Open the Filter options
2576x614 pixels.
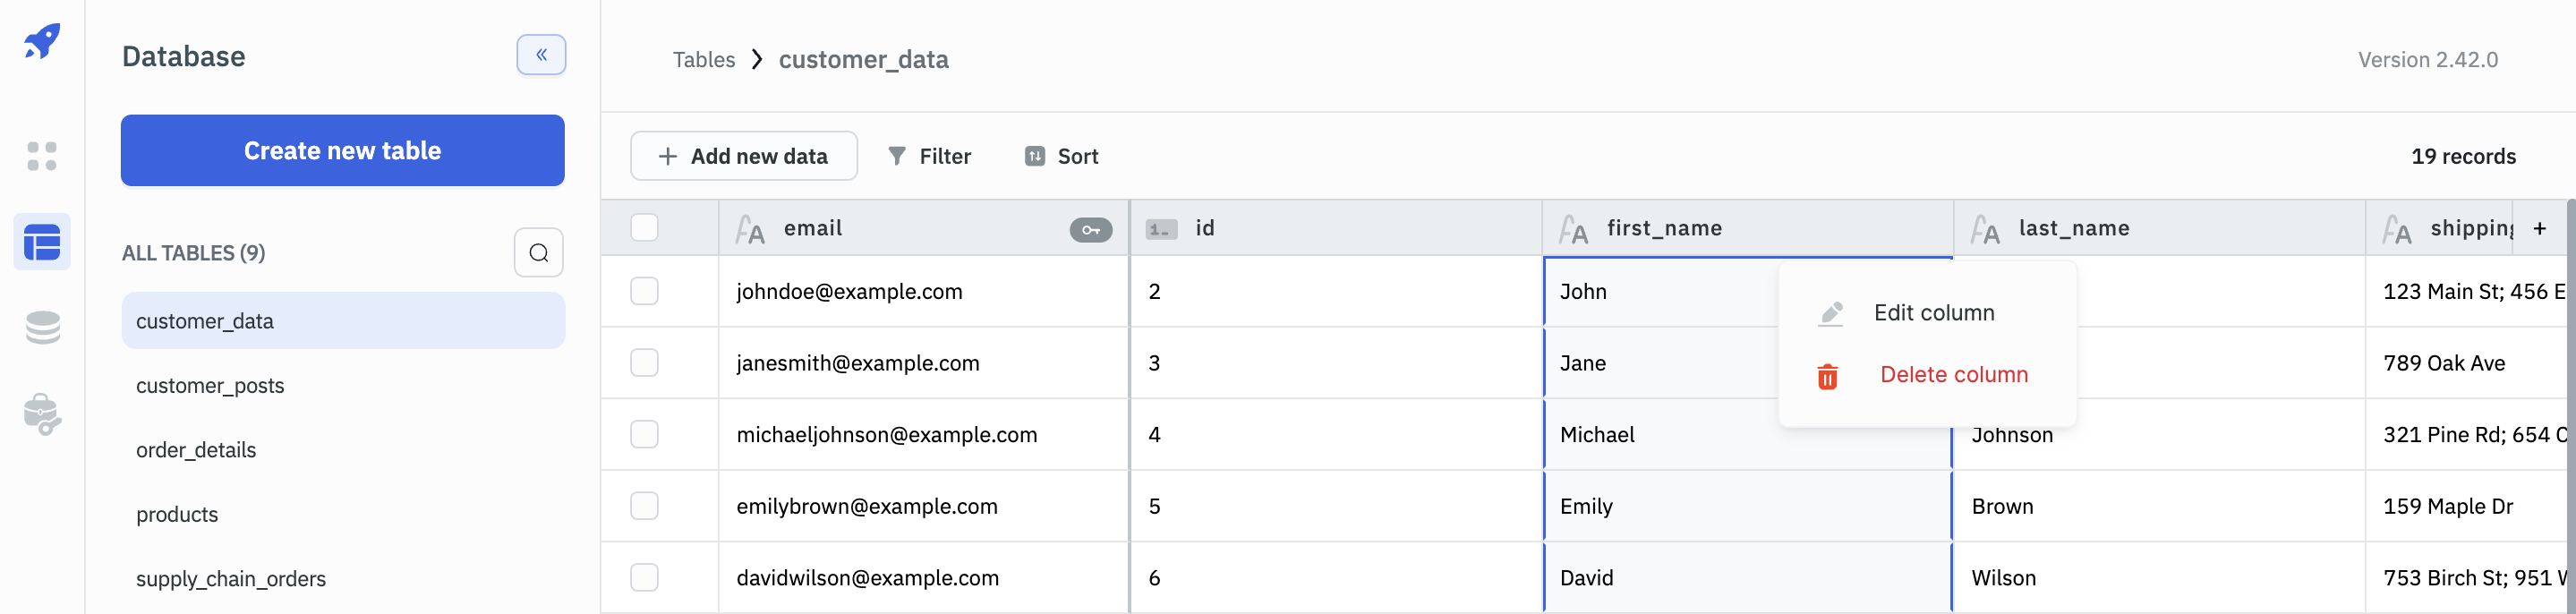(929, 156)
